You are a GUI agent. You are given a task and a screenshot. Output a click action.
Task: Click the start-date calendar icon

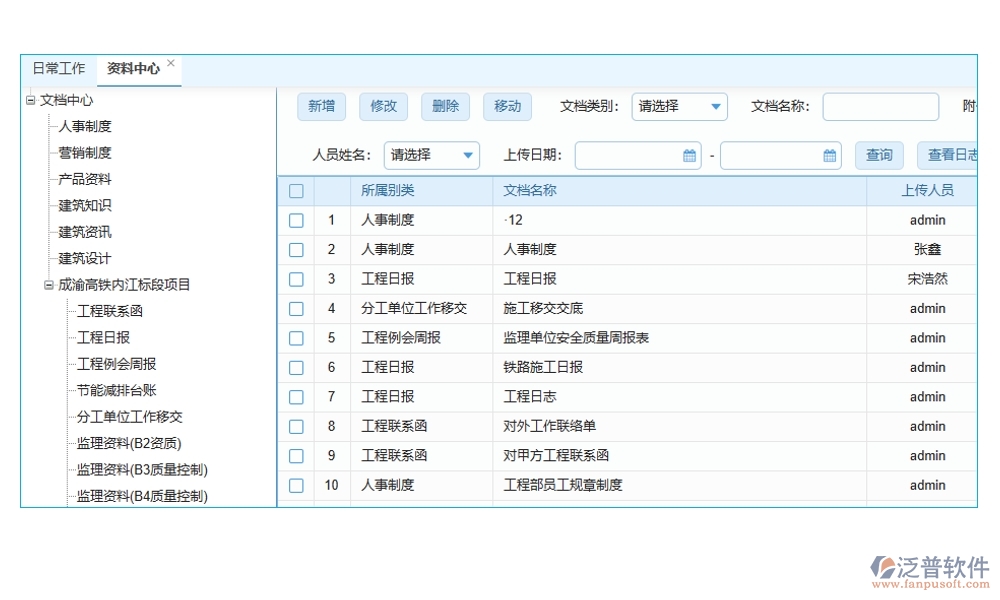coord(687,155)
